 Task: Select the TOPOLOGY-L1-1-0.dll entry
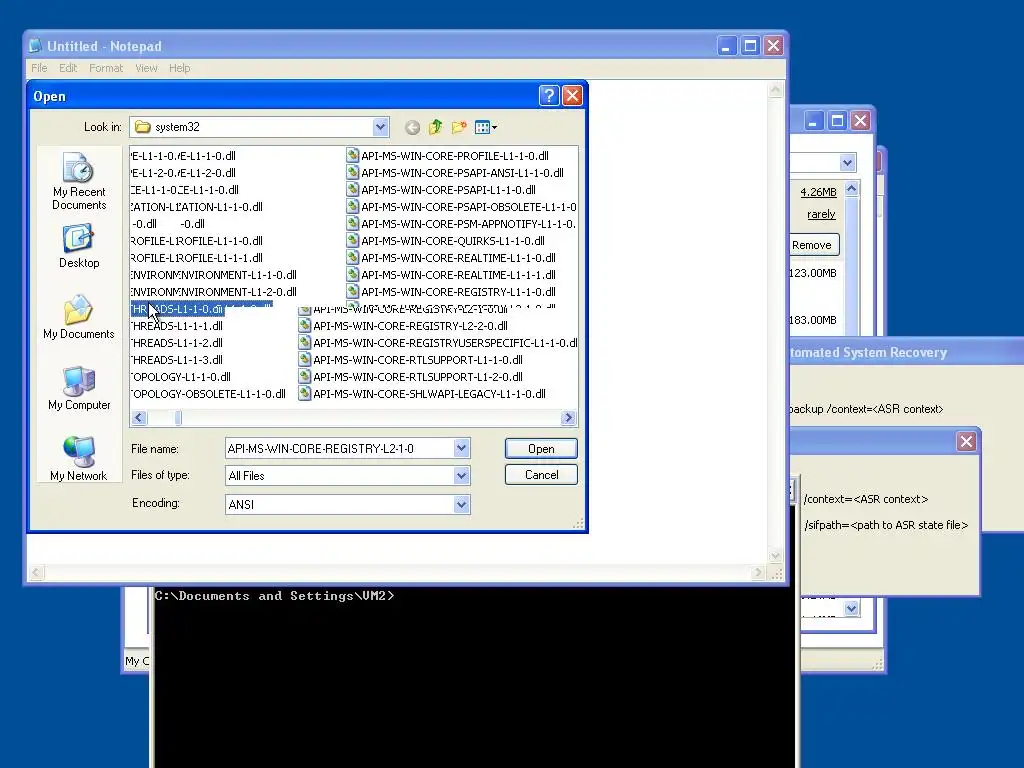coord(181,377)
